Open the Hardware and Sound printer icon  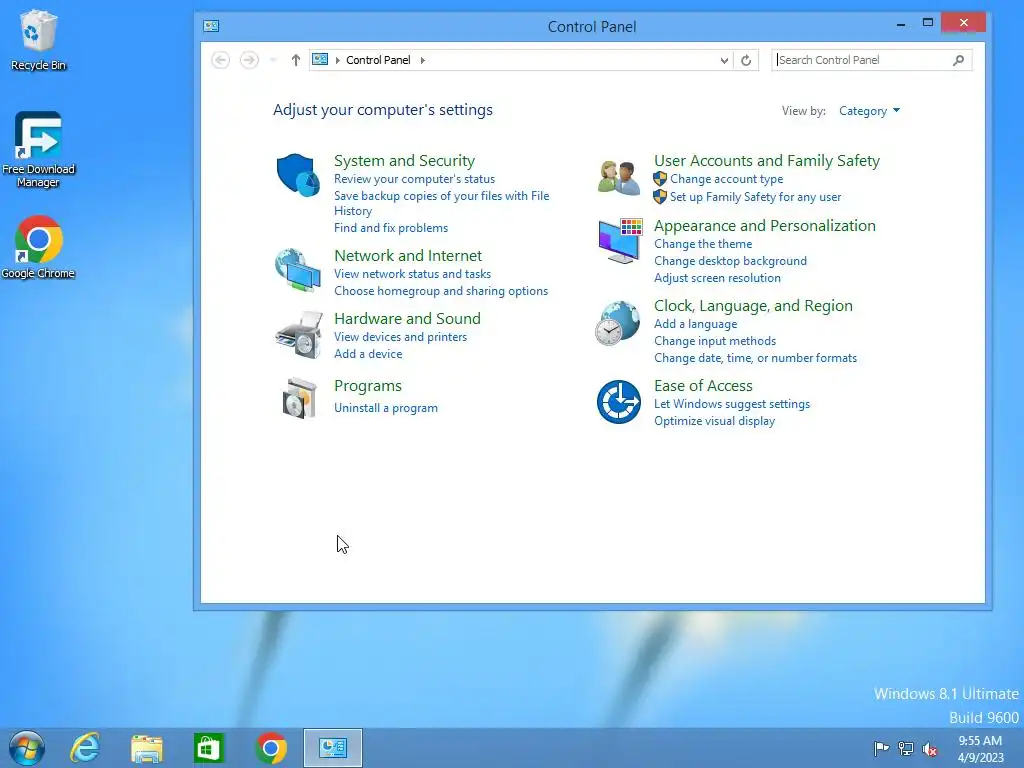point(299,335)
